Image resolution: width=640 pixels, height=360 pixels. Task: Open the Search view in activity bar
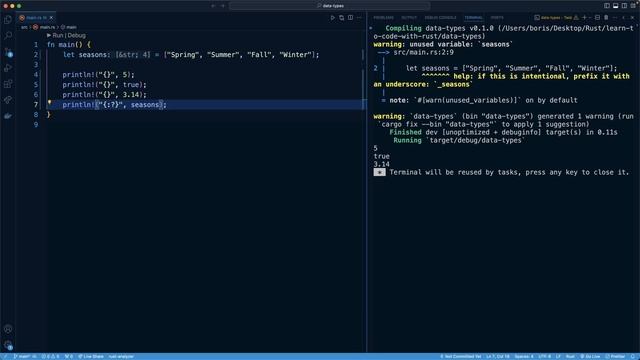coord(8,36)
